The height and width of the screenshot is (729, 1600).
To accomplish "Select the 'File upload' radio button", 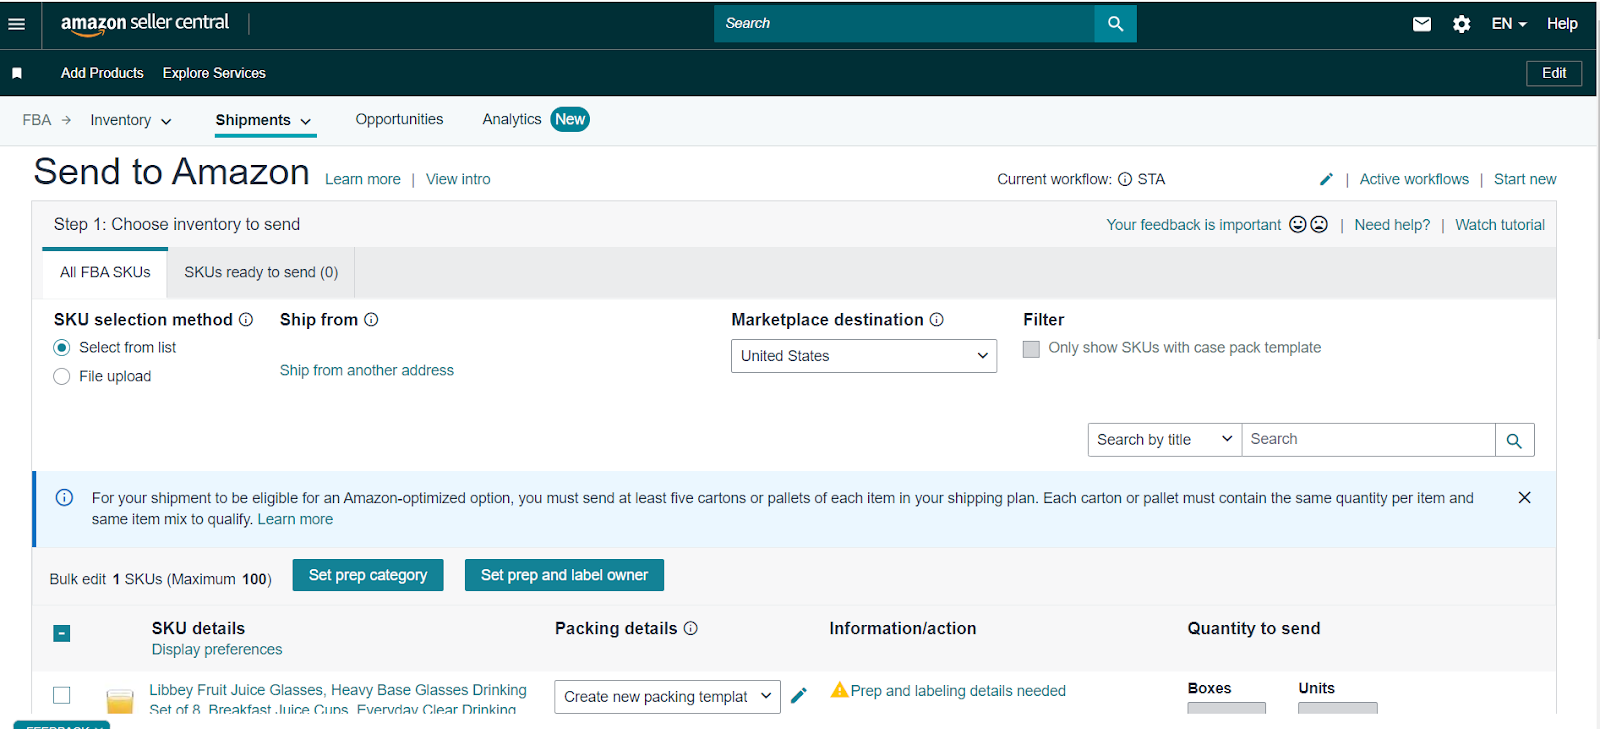I will tap(62, 377).
